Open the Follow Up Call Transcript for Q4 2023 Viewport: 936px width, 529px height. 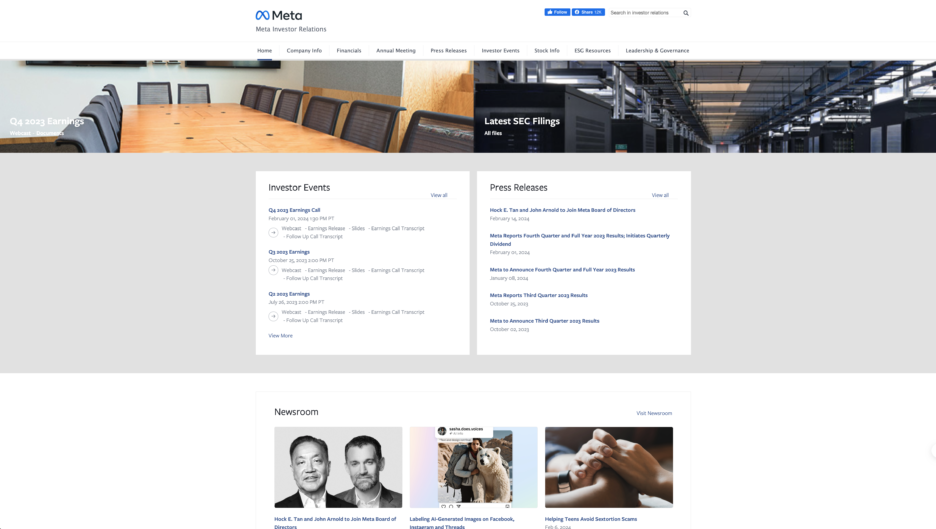coord(314,236)
